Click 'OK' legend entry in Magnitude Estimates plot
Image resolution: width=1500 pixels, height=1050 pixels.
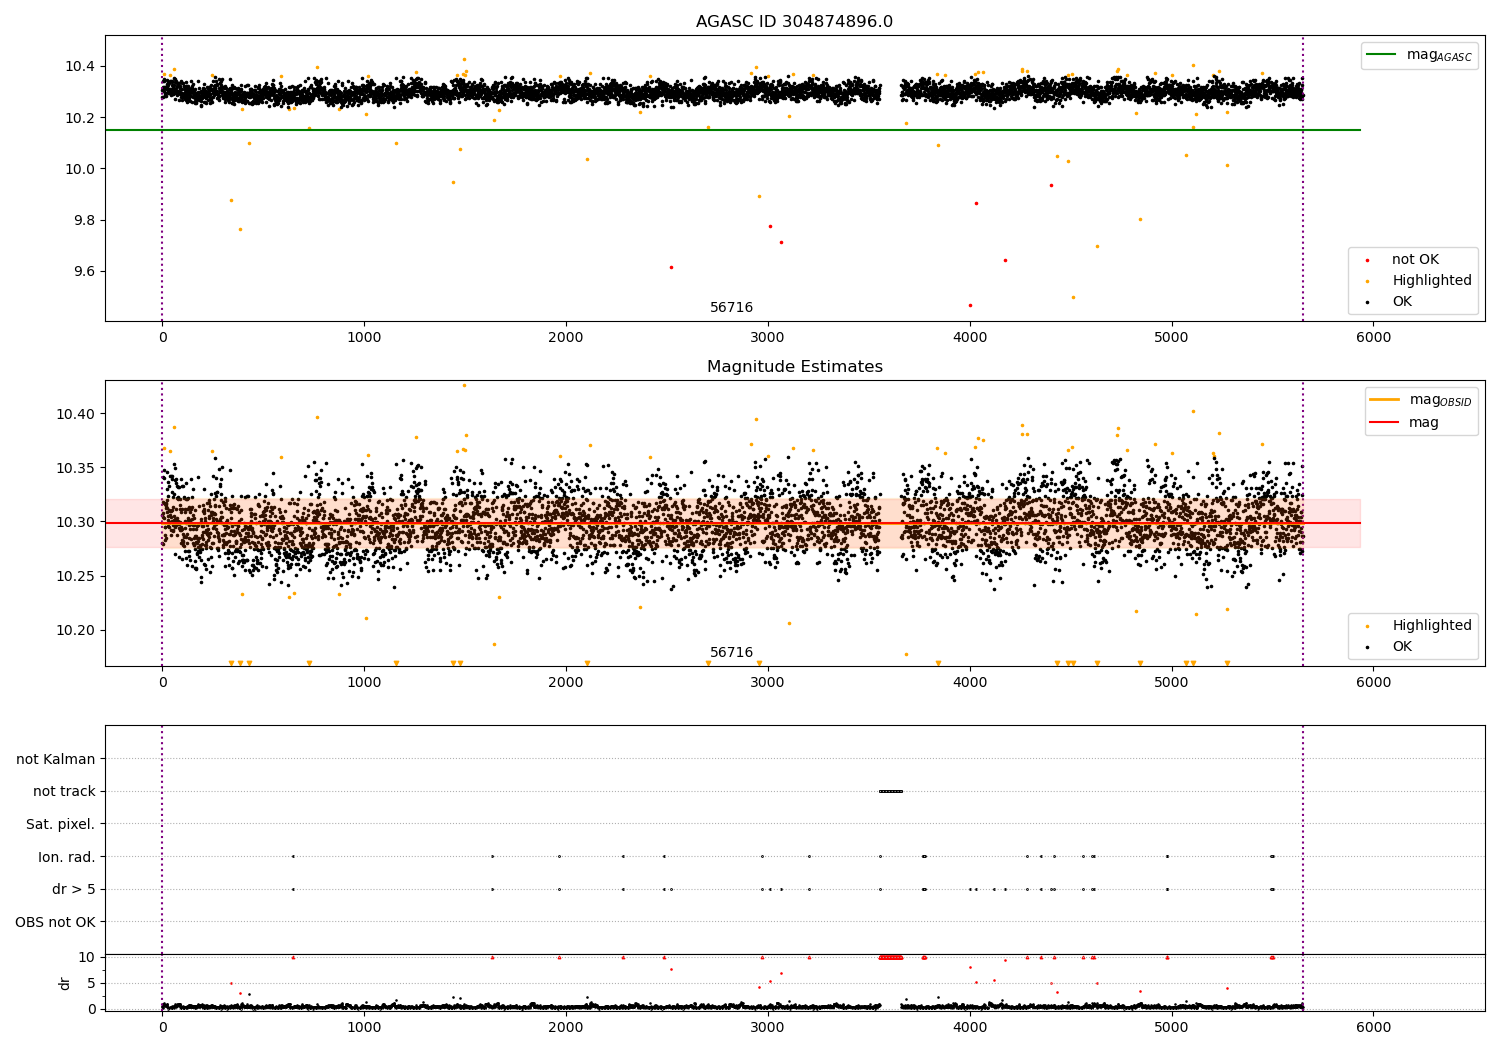click(1402, 647)
